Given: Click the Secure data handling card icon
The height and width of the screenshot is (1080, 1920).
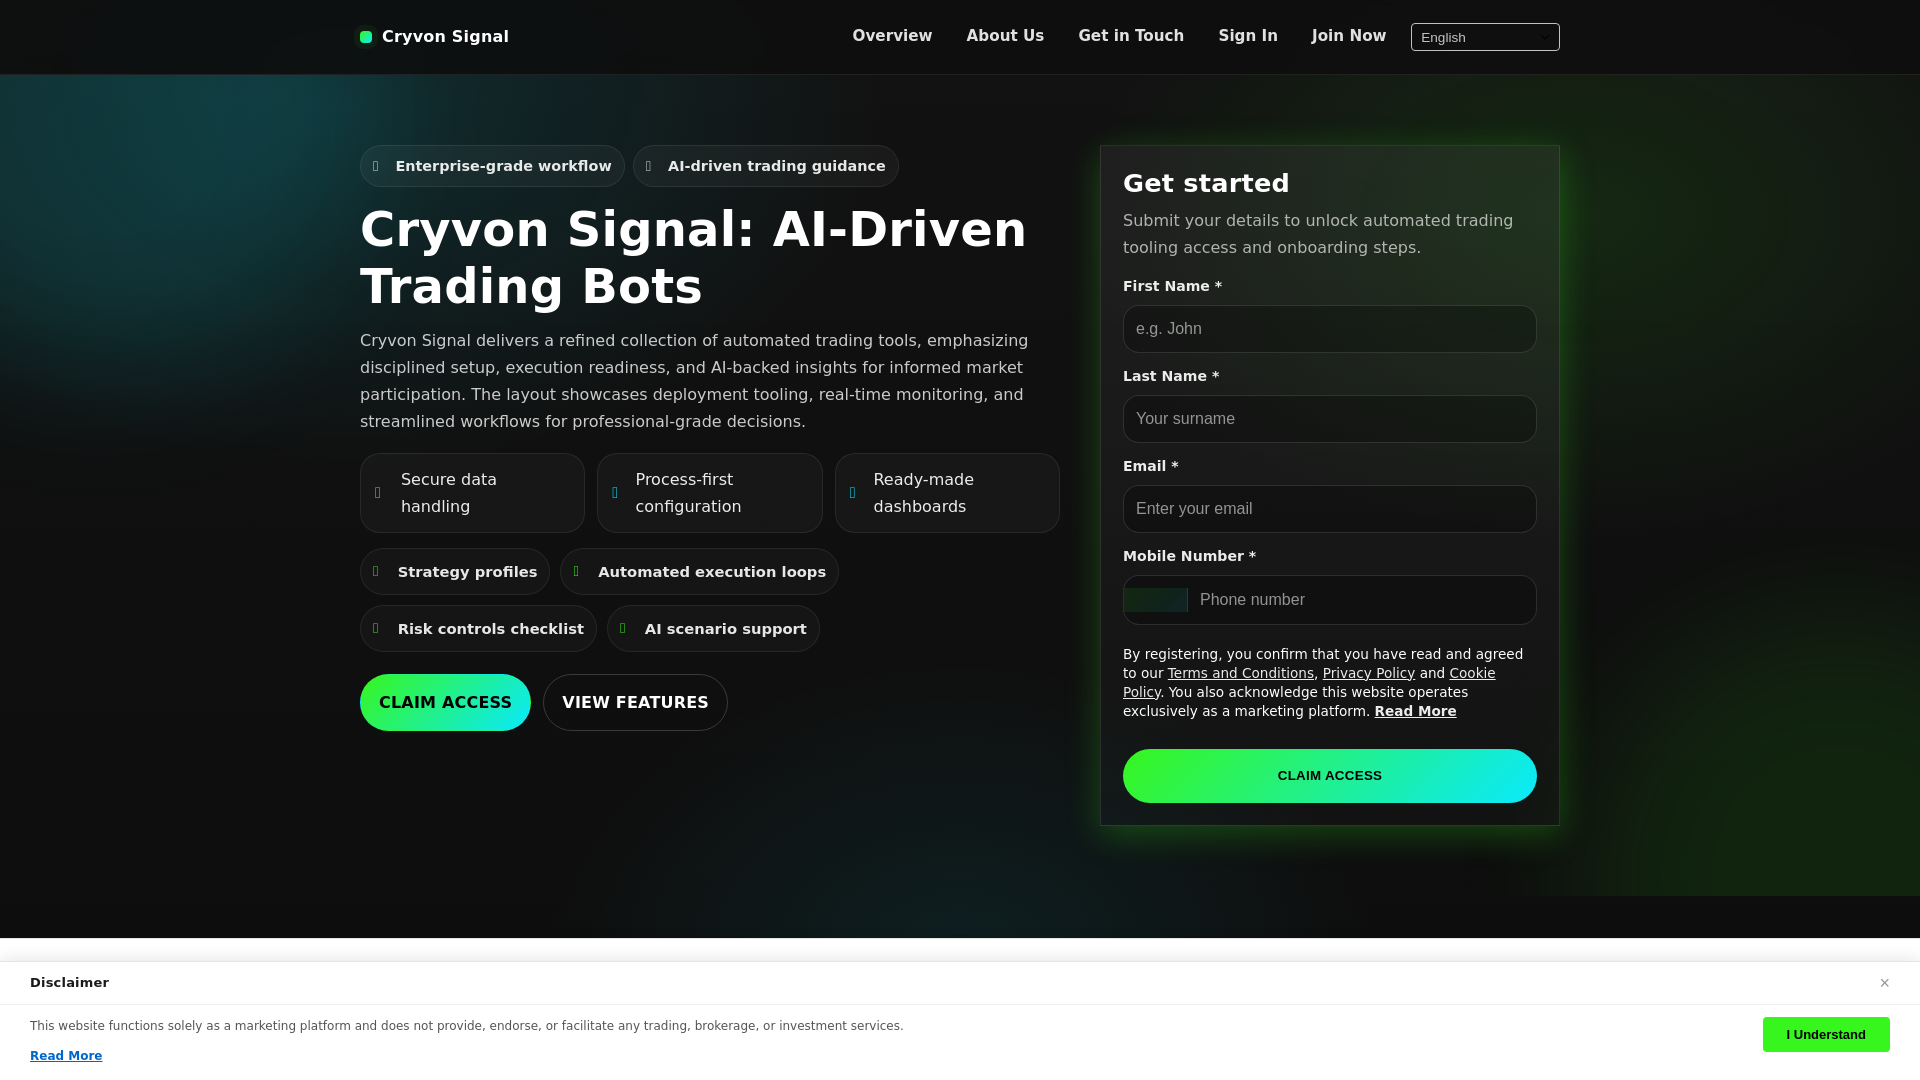Looking at the screenshot, I should 378,493.
